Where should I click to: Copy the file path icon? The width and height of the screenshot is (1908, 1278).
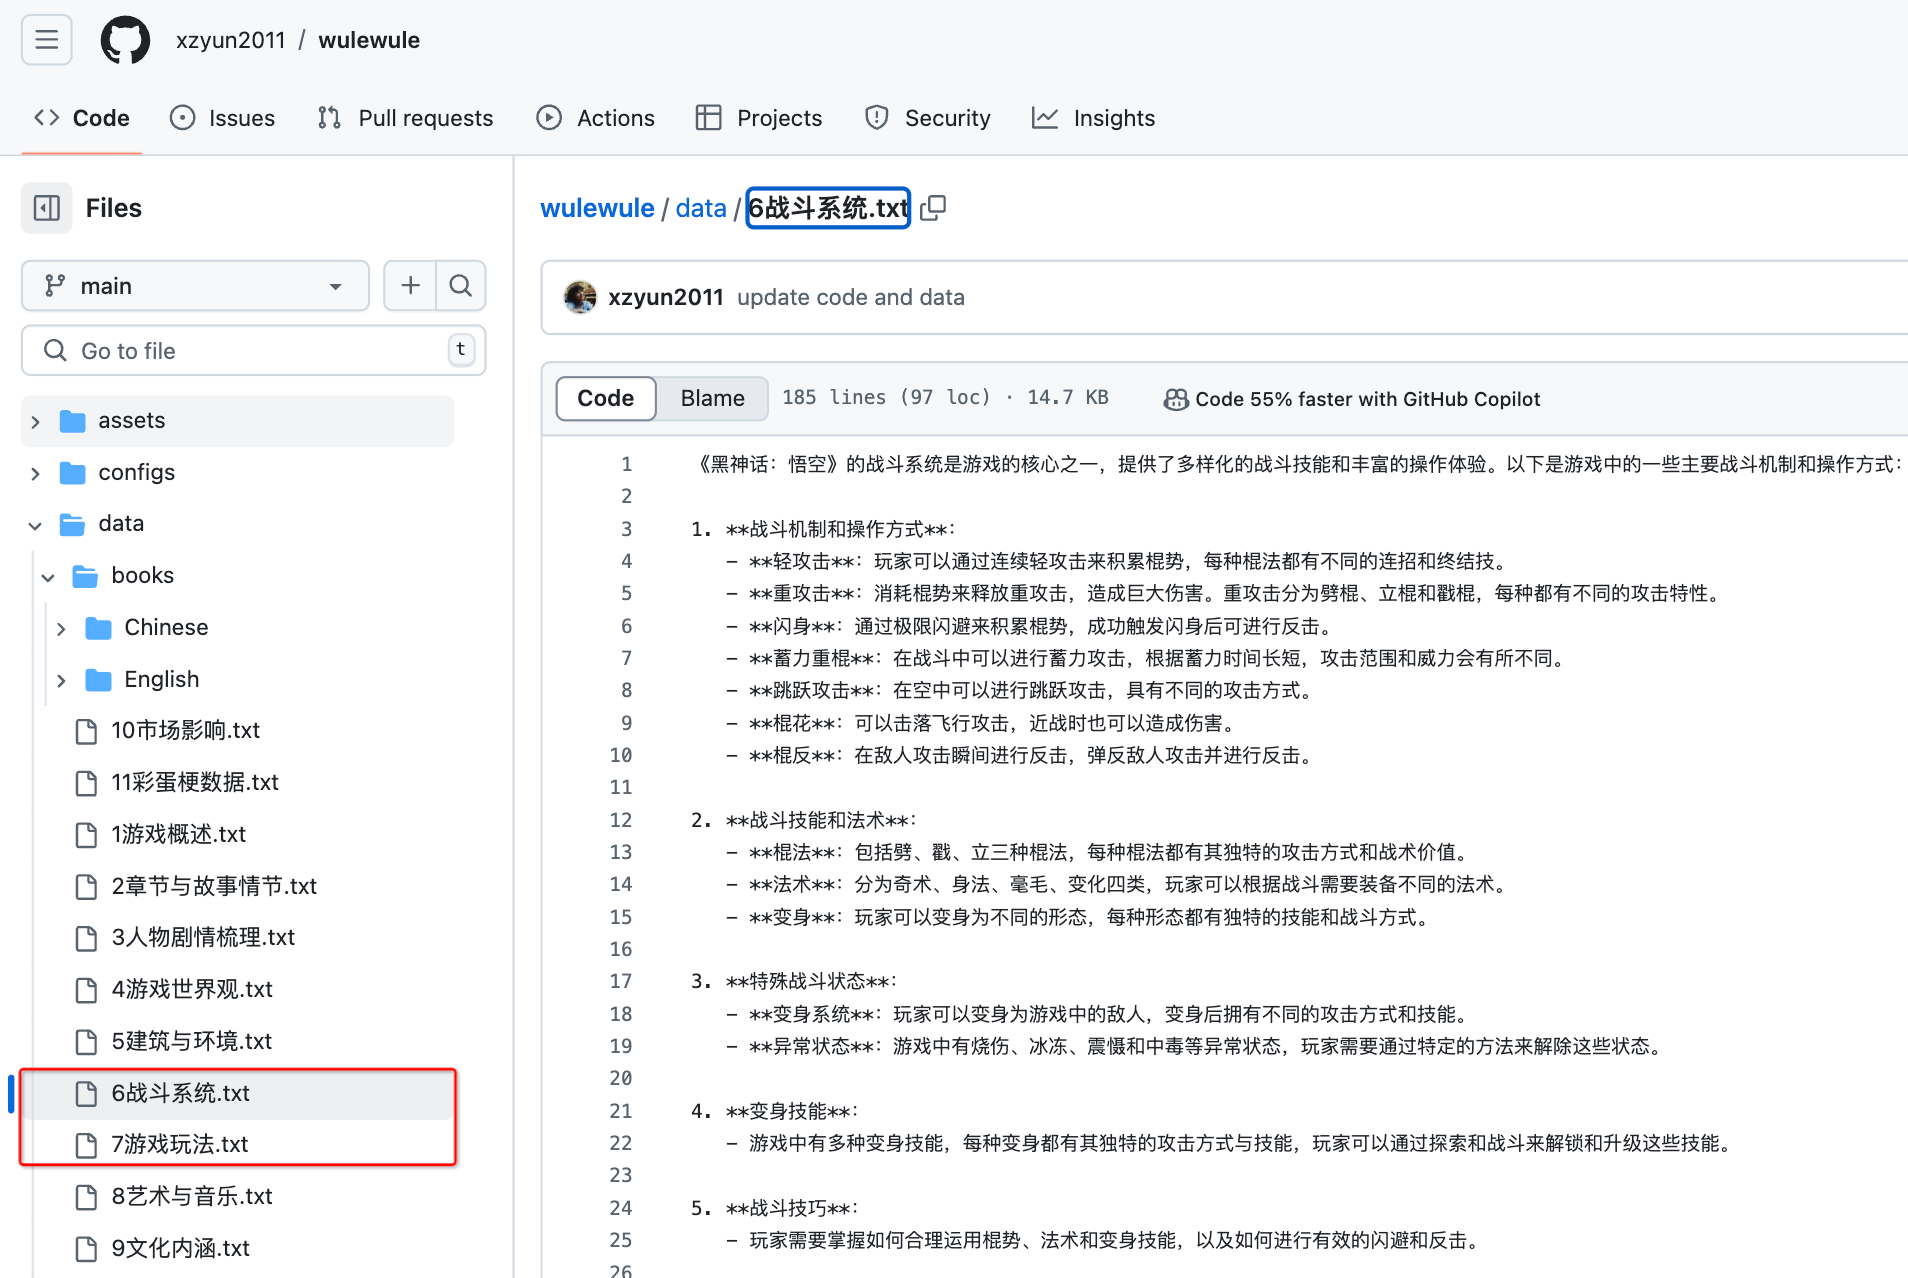(x=933, y=208)
